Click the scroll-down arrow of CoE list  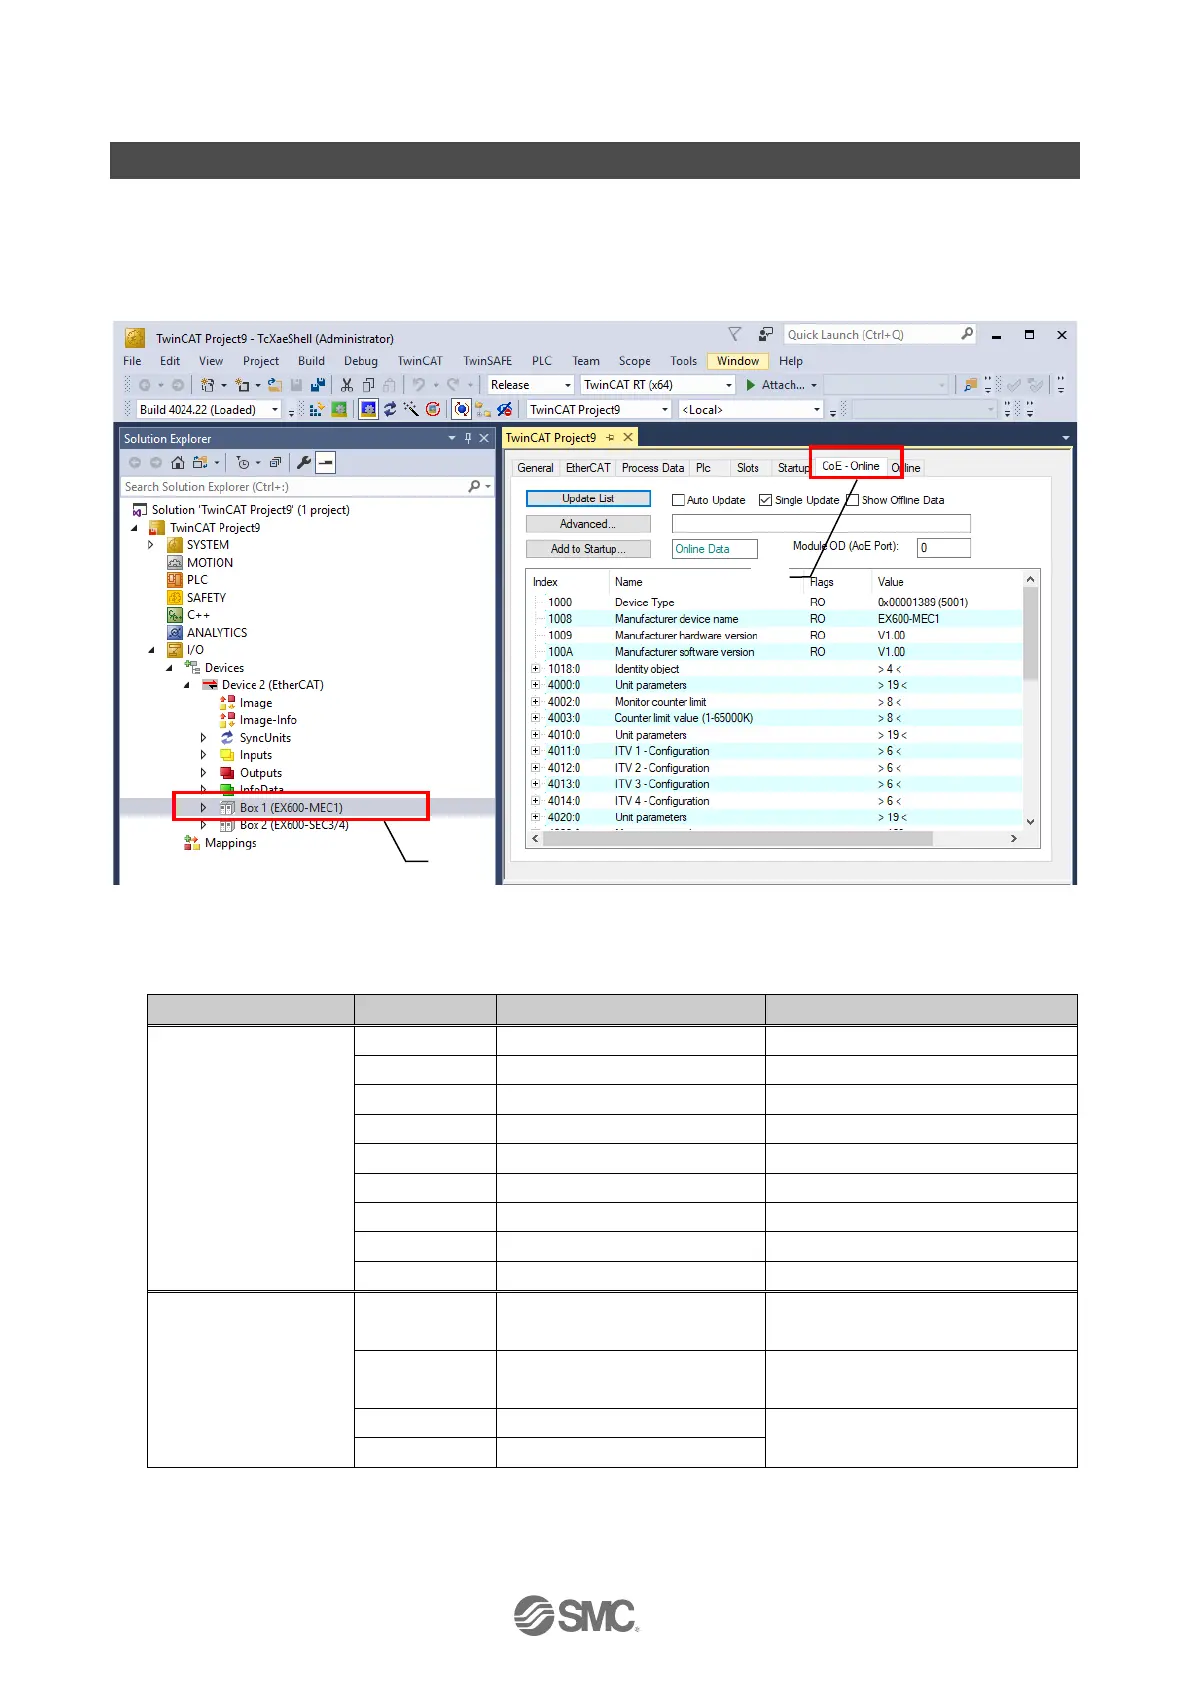1030,822
